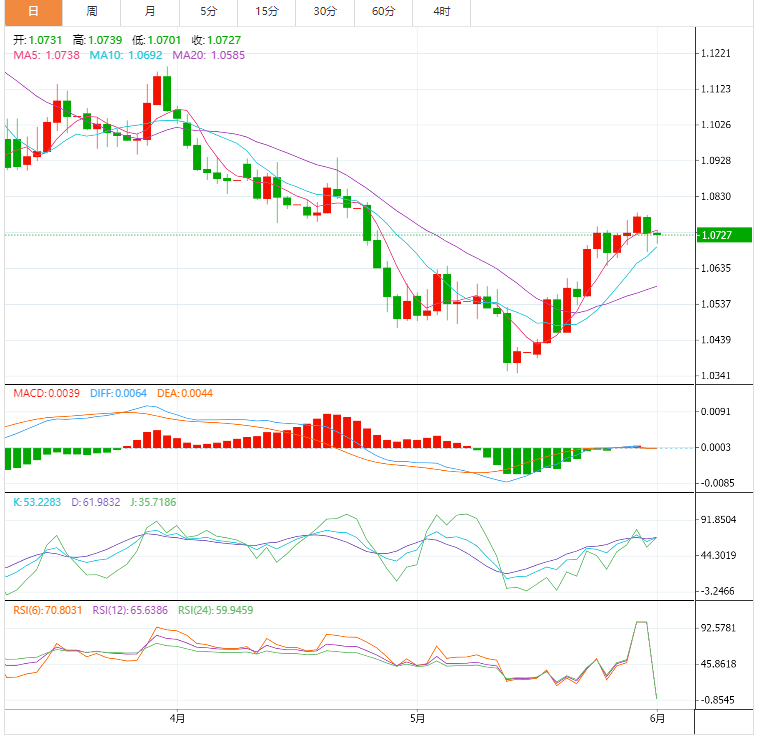This screenshot has height=743, width=760.
Task: Open the 15分 timeframe tab
Action: click(267, 12)
